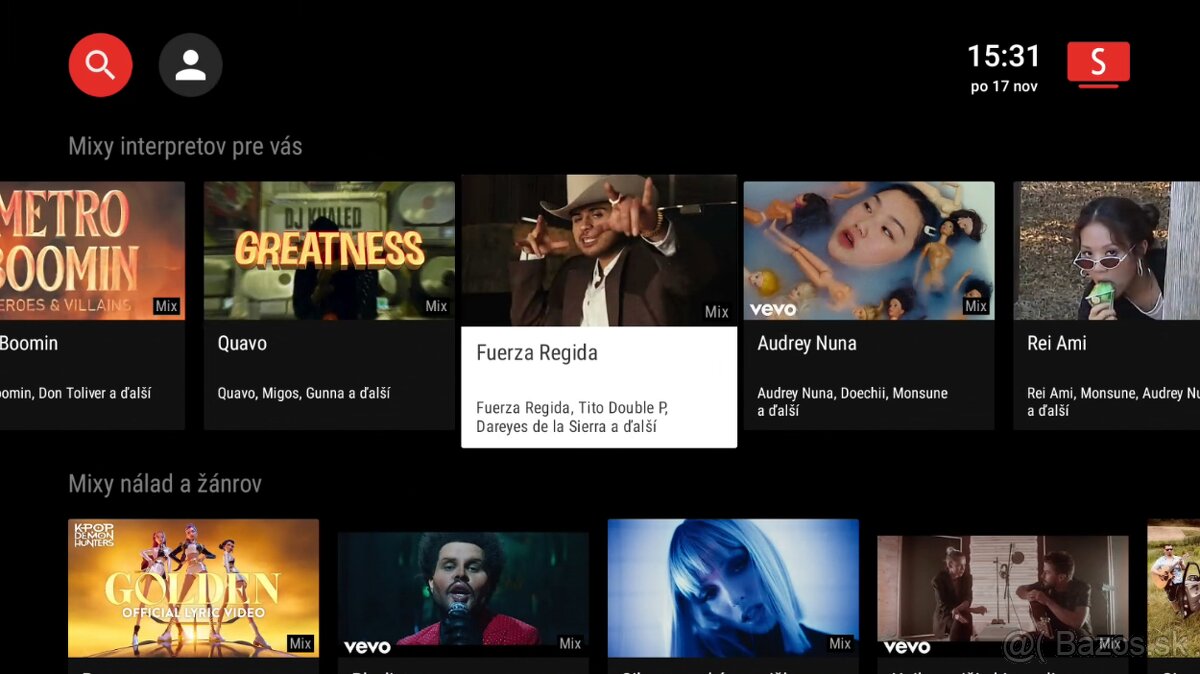
Task: Open the Rei Ami mix thumbnail
Action: coord(1106,250)
